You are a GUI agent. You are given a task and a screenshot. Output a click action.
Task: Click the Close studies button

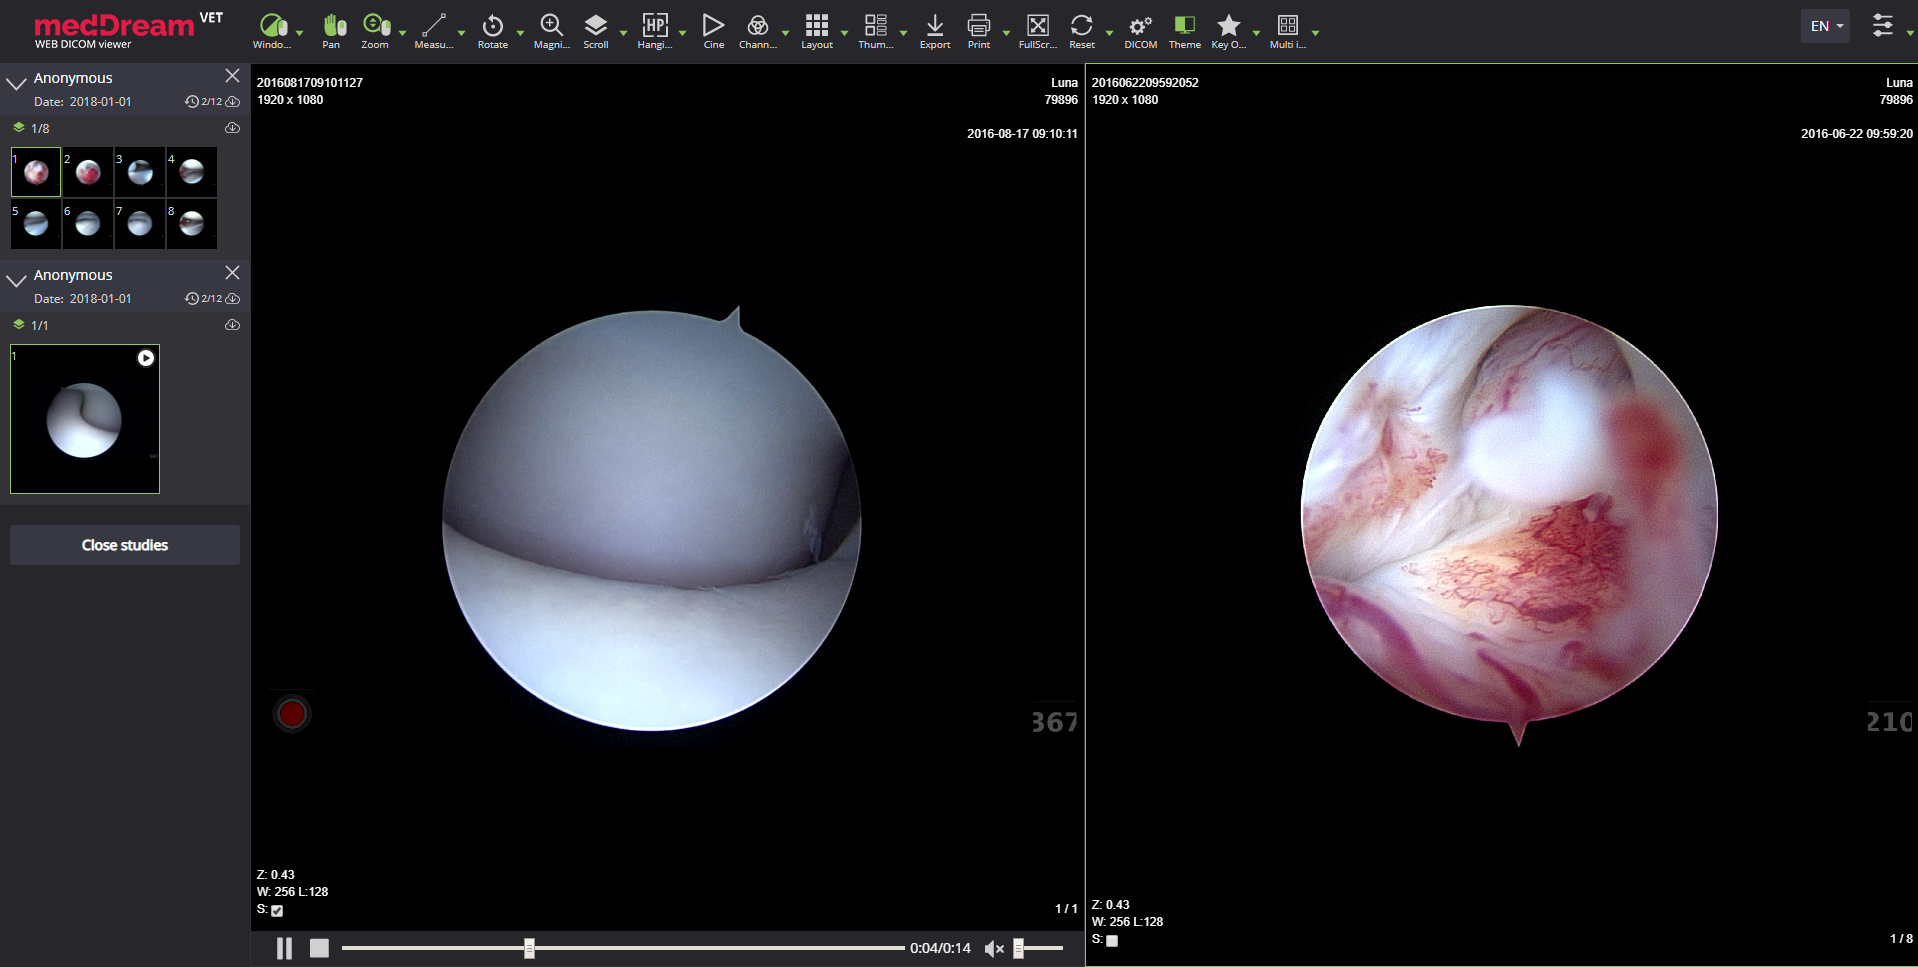124,545
